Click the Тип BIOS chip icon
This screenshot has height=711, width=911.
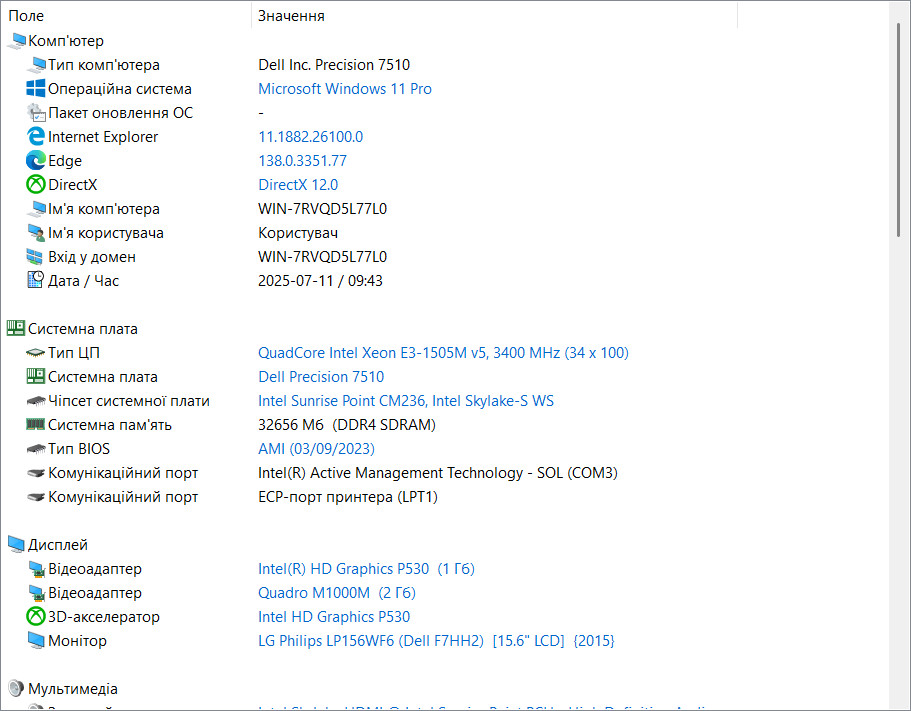click(x=36, y=449)
